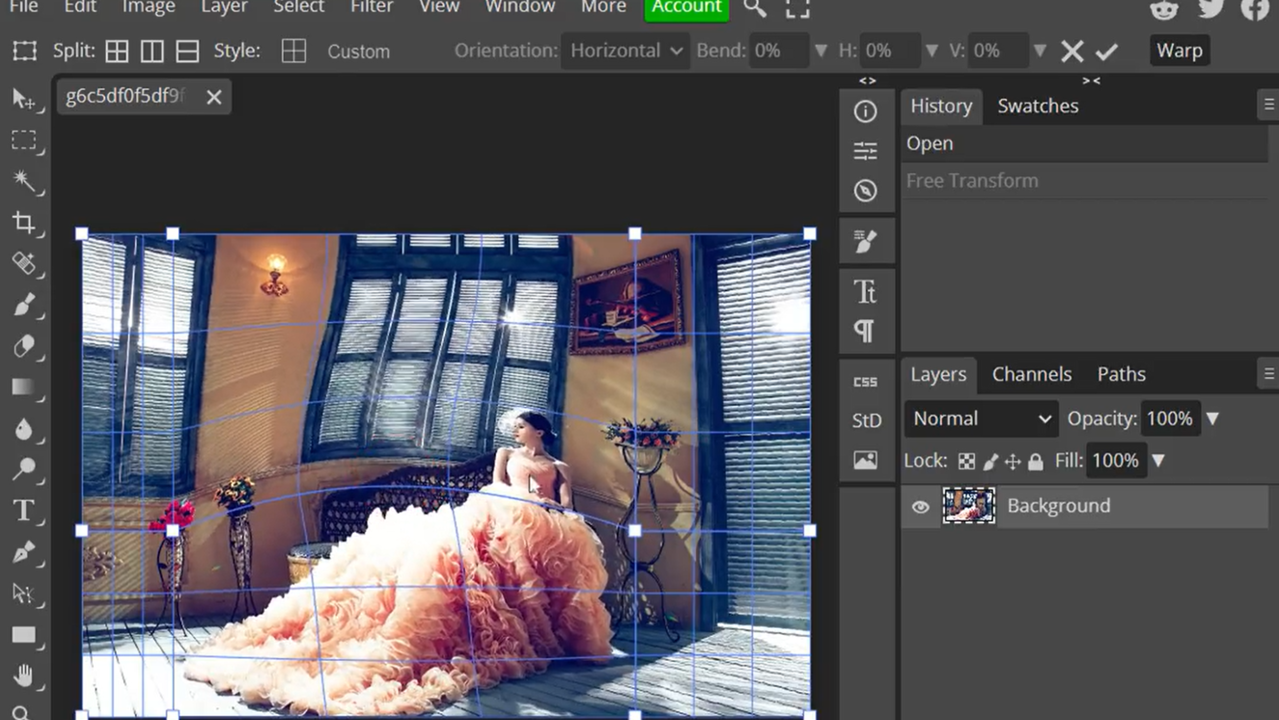Select the Eraser tool

[24, 346]
